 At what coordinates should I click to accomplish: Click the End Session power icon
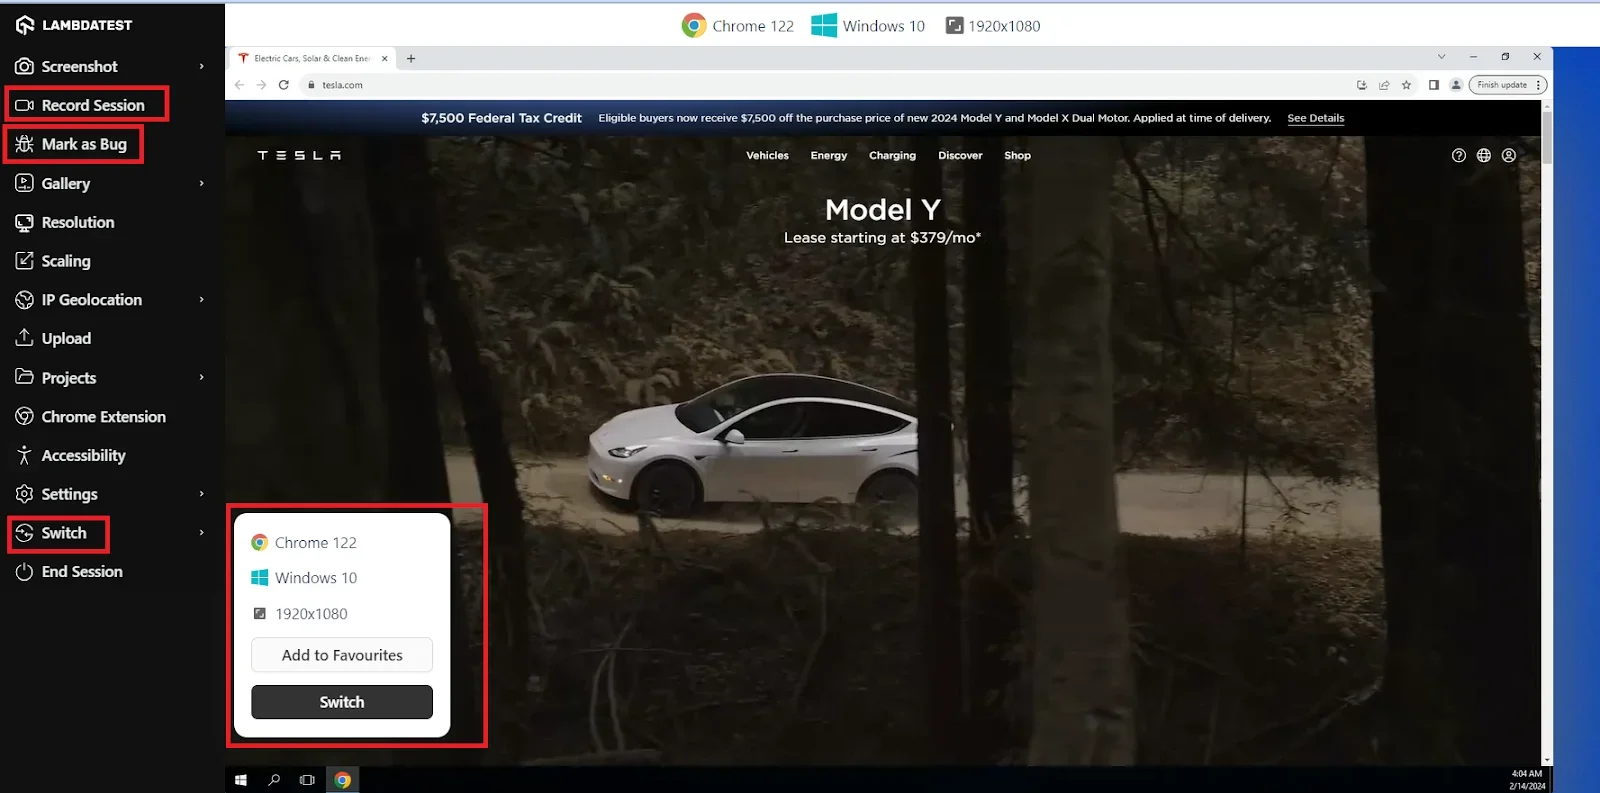(25, 572)
